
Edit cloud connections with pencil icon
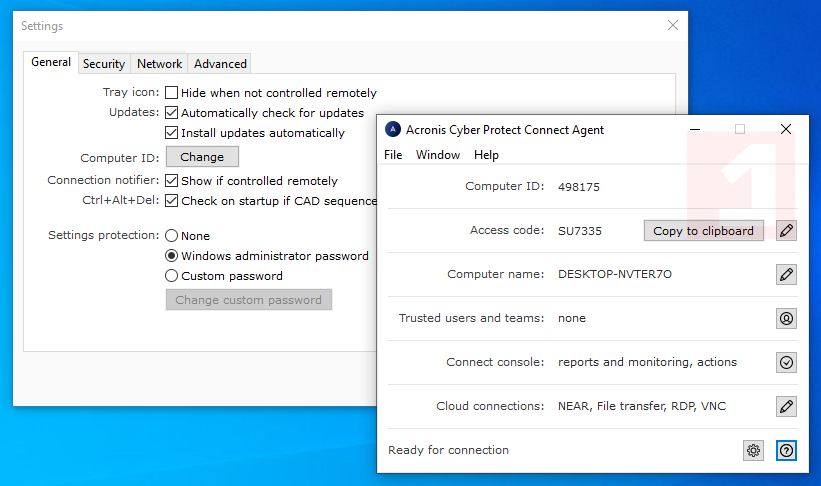786,406
